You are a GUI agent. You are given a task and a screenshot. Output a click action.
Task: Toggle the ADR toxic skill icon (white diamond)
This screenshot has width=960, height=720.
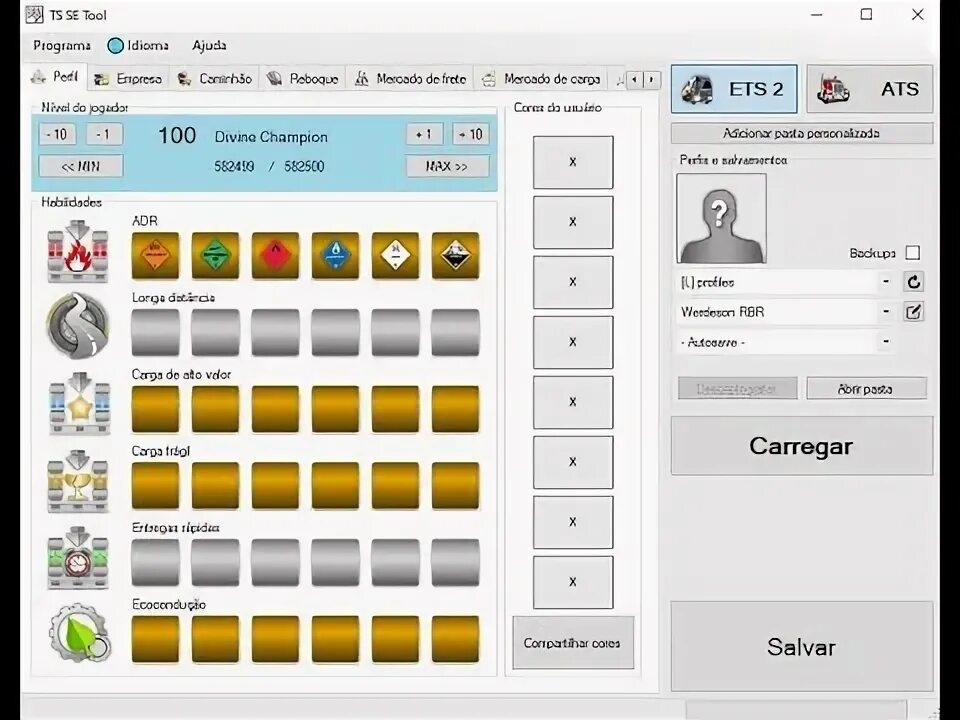pos(396,255)
